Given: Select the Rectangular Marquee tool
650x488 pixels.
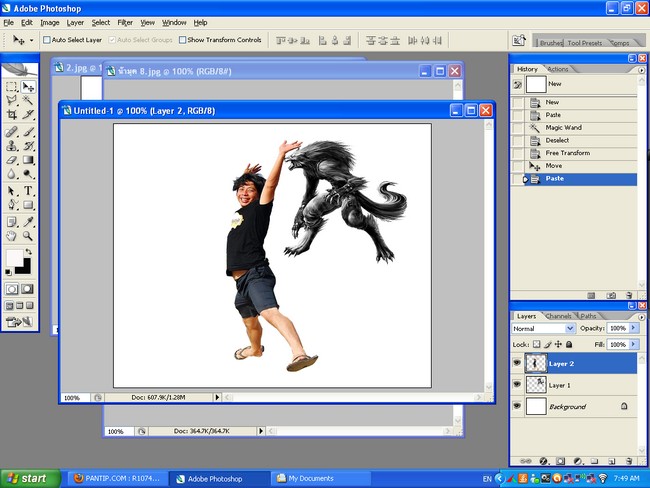Looking at the screenshot, I should click(12, 87).
